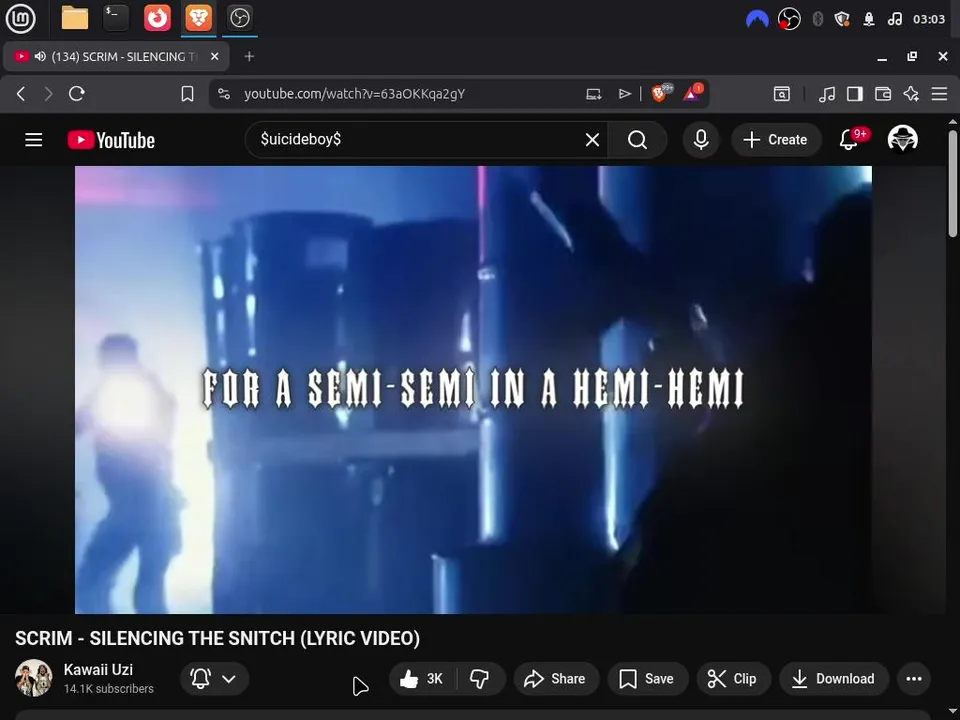Share the video
960x720 pixels.
556,678
